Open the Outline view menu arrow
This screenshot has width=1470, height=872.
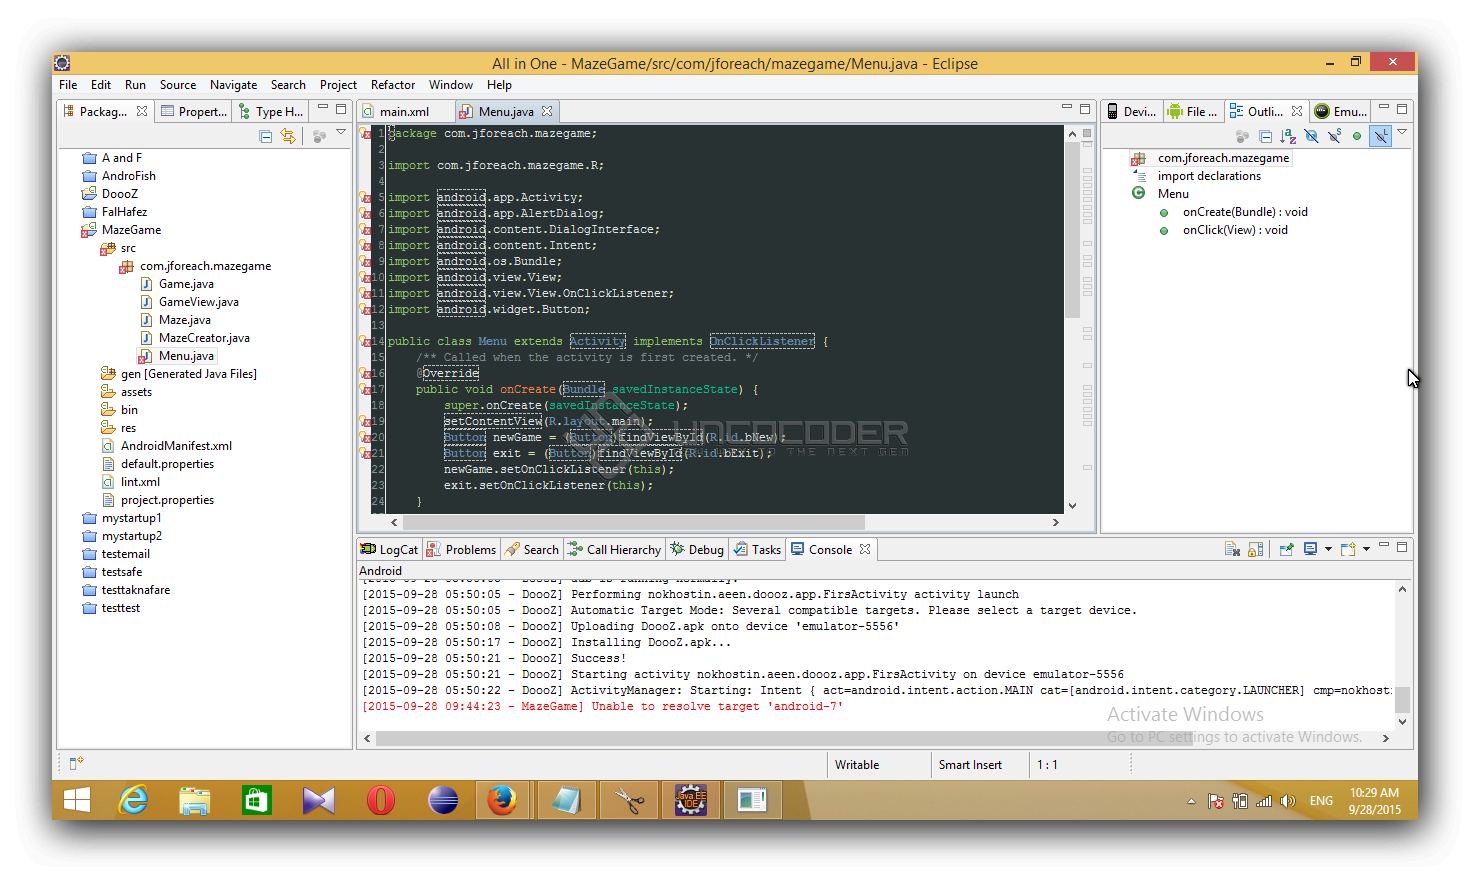tap(1402, 132)
